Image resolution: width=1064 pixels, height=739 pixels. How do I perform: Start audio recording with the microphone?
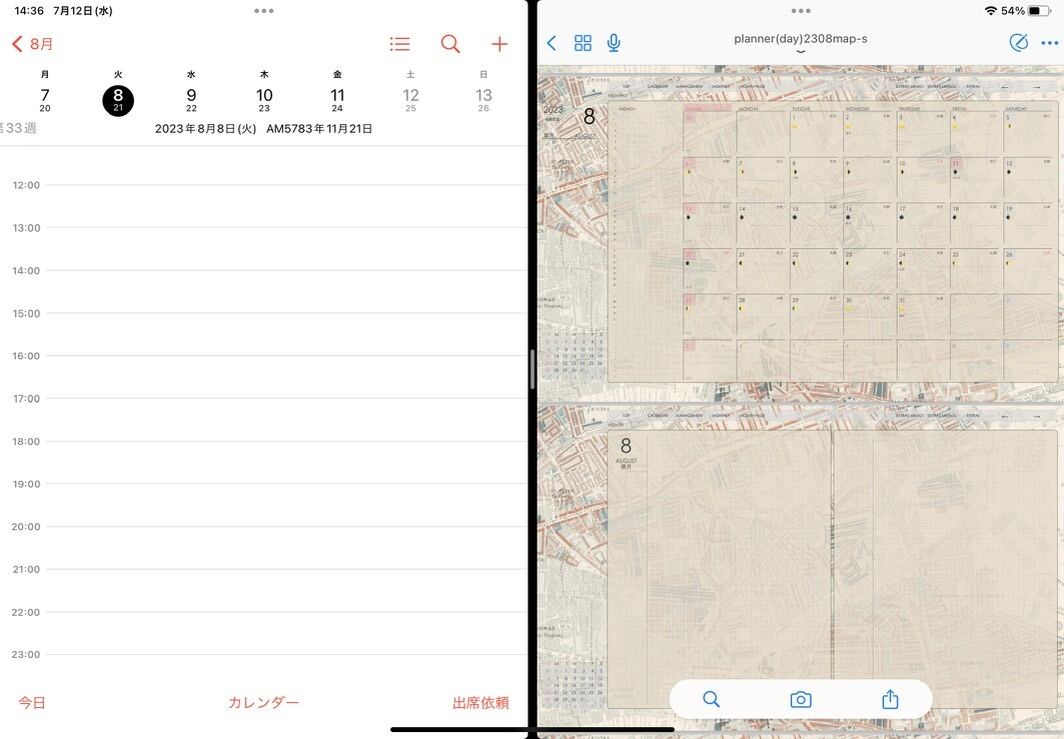click(613, 43)
